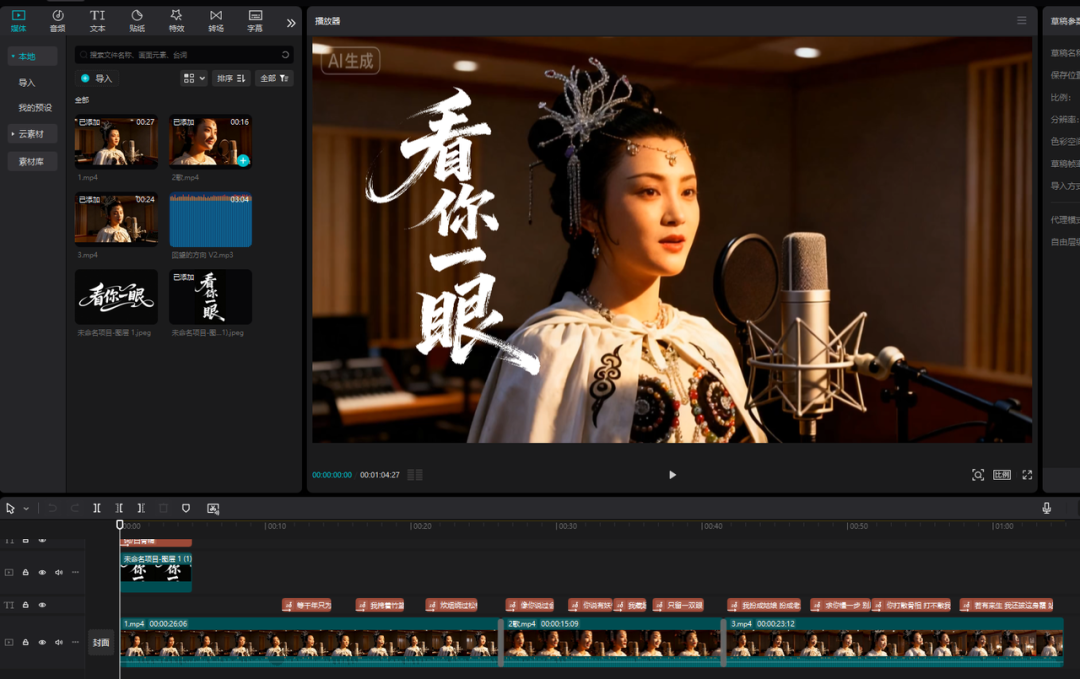The image size is (1080, 679).
Task: Enter fullscreen preview in the player
Action: 1027,475
